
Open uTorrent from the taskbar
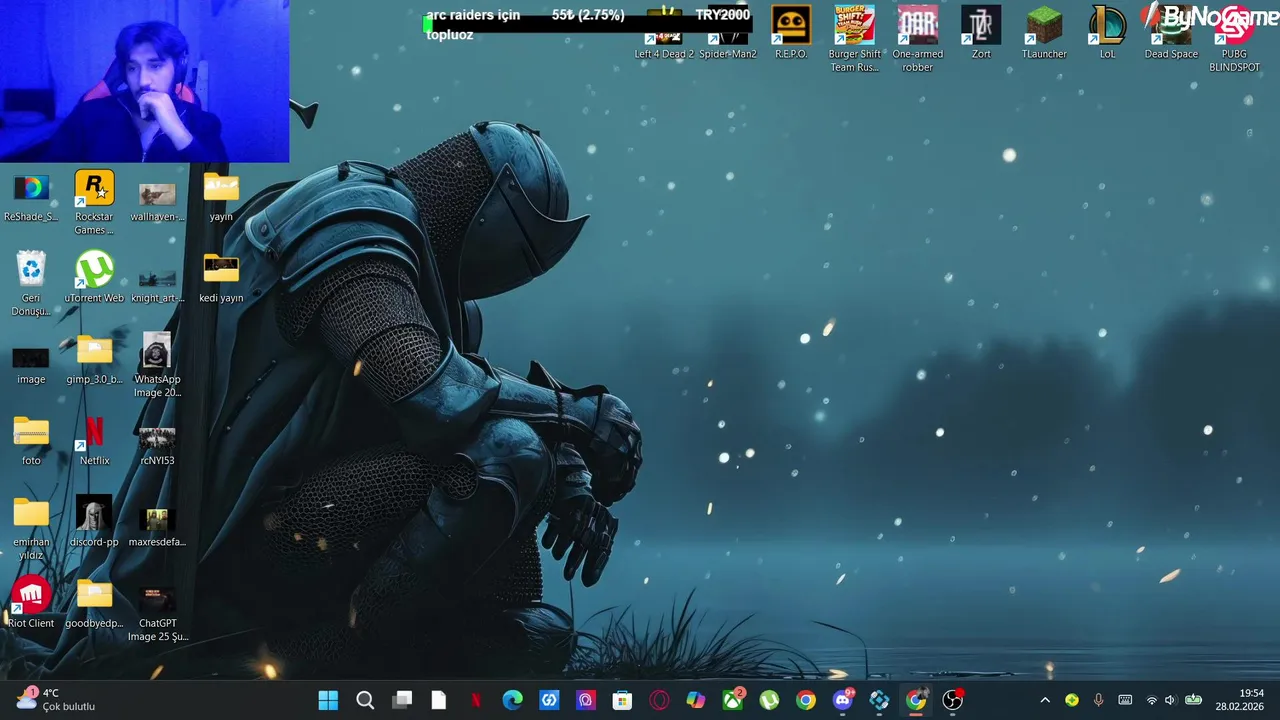click(x=769, y=700)
